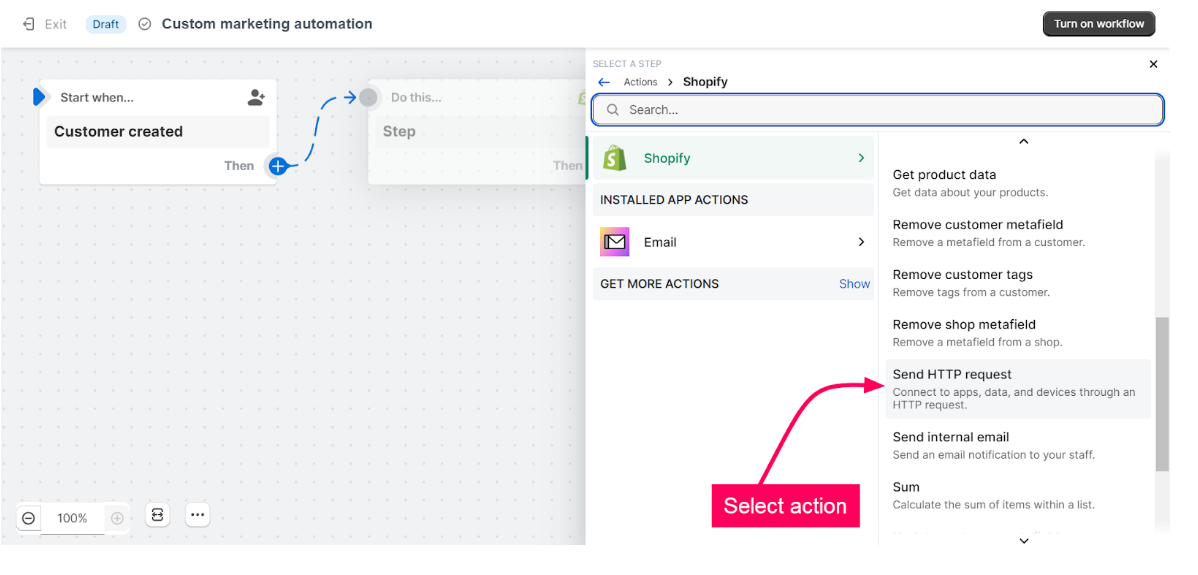Click the fit-to-screen canvas icon
Screen dimensions: 1198x575
tap(157, 515)
